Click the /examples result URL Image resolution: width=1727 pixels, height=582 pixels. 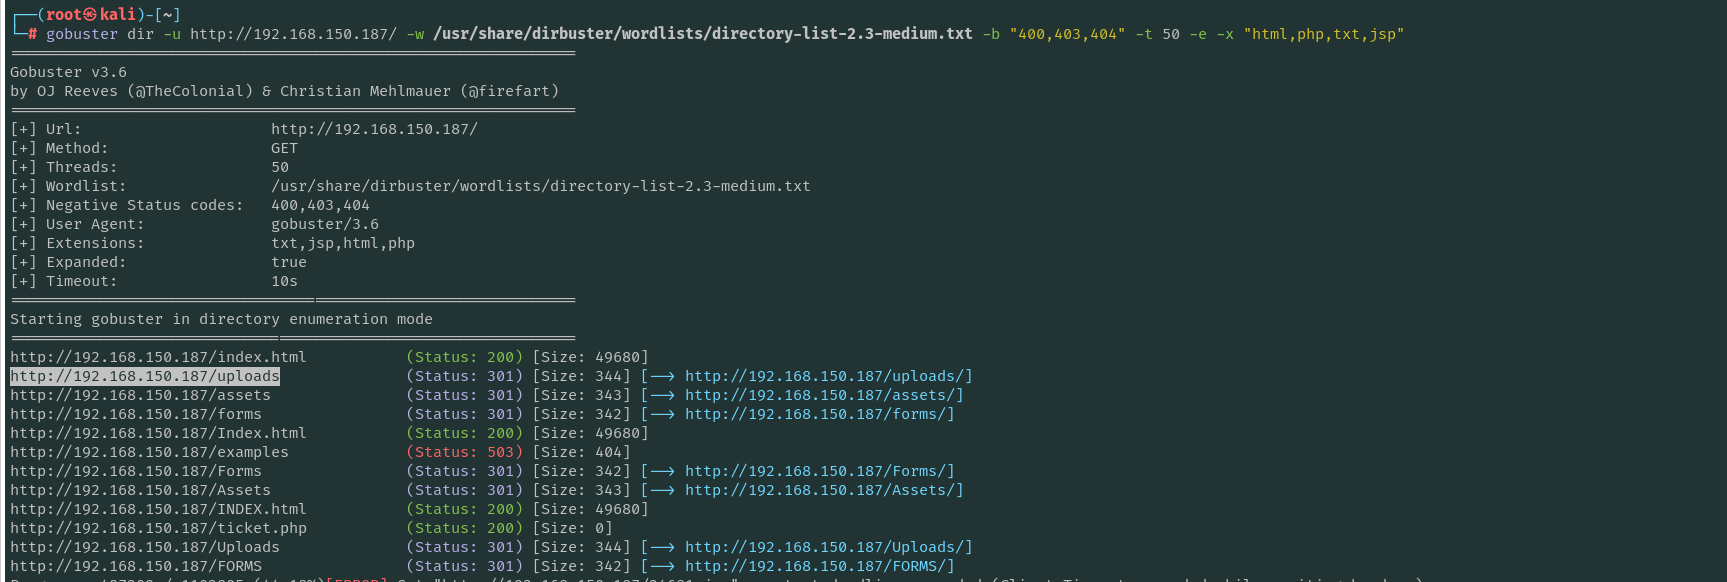pyautogui.click(x=149, y=452)
